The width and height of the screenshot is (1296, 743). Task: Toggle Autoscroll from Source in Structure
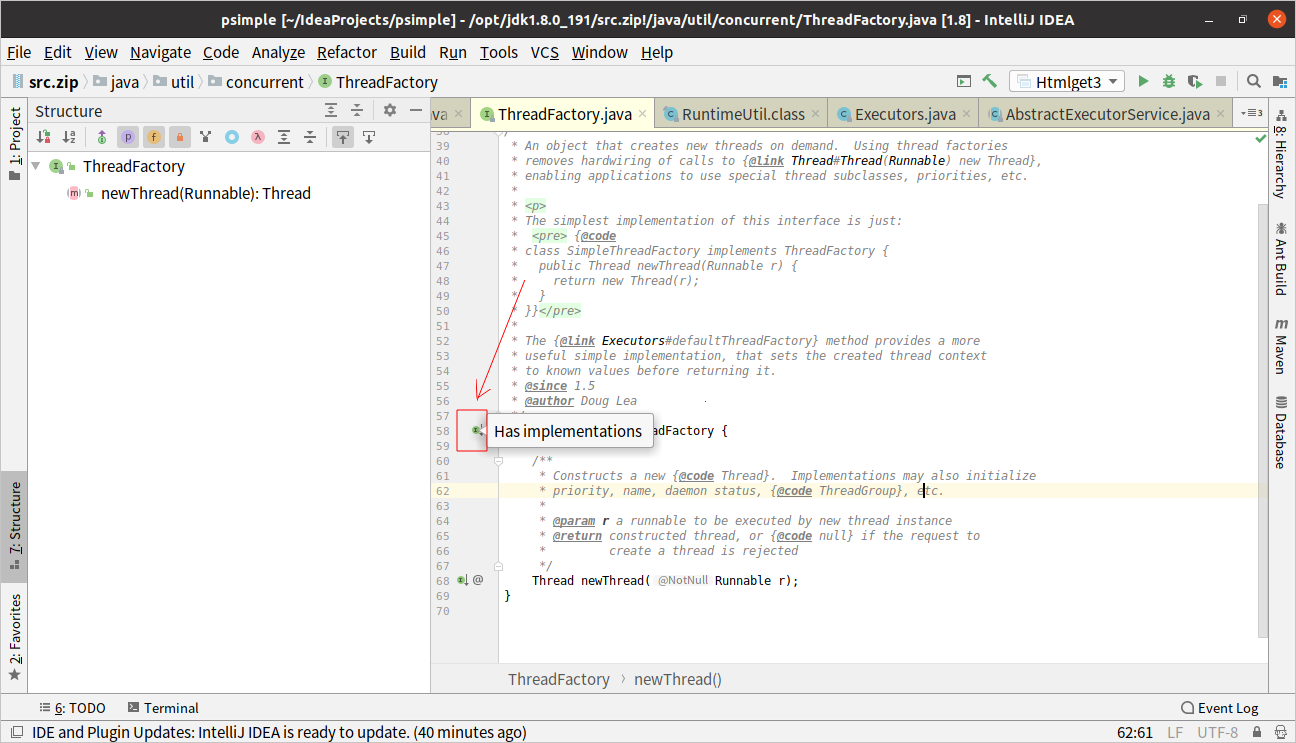click(x=369, y=137)
